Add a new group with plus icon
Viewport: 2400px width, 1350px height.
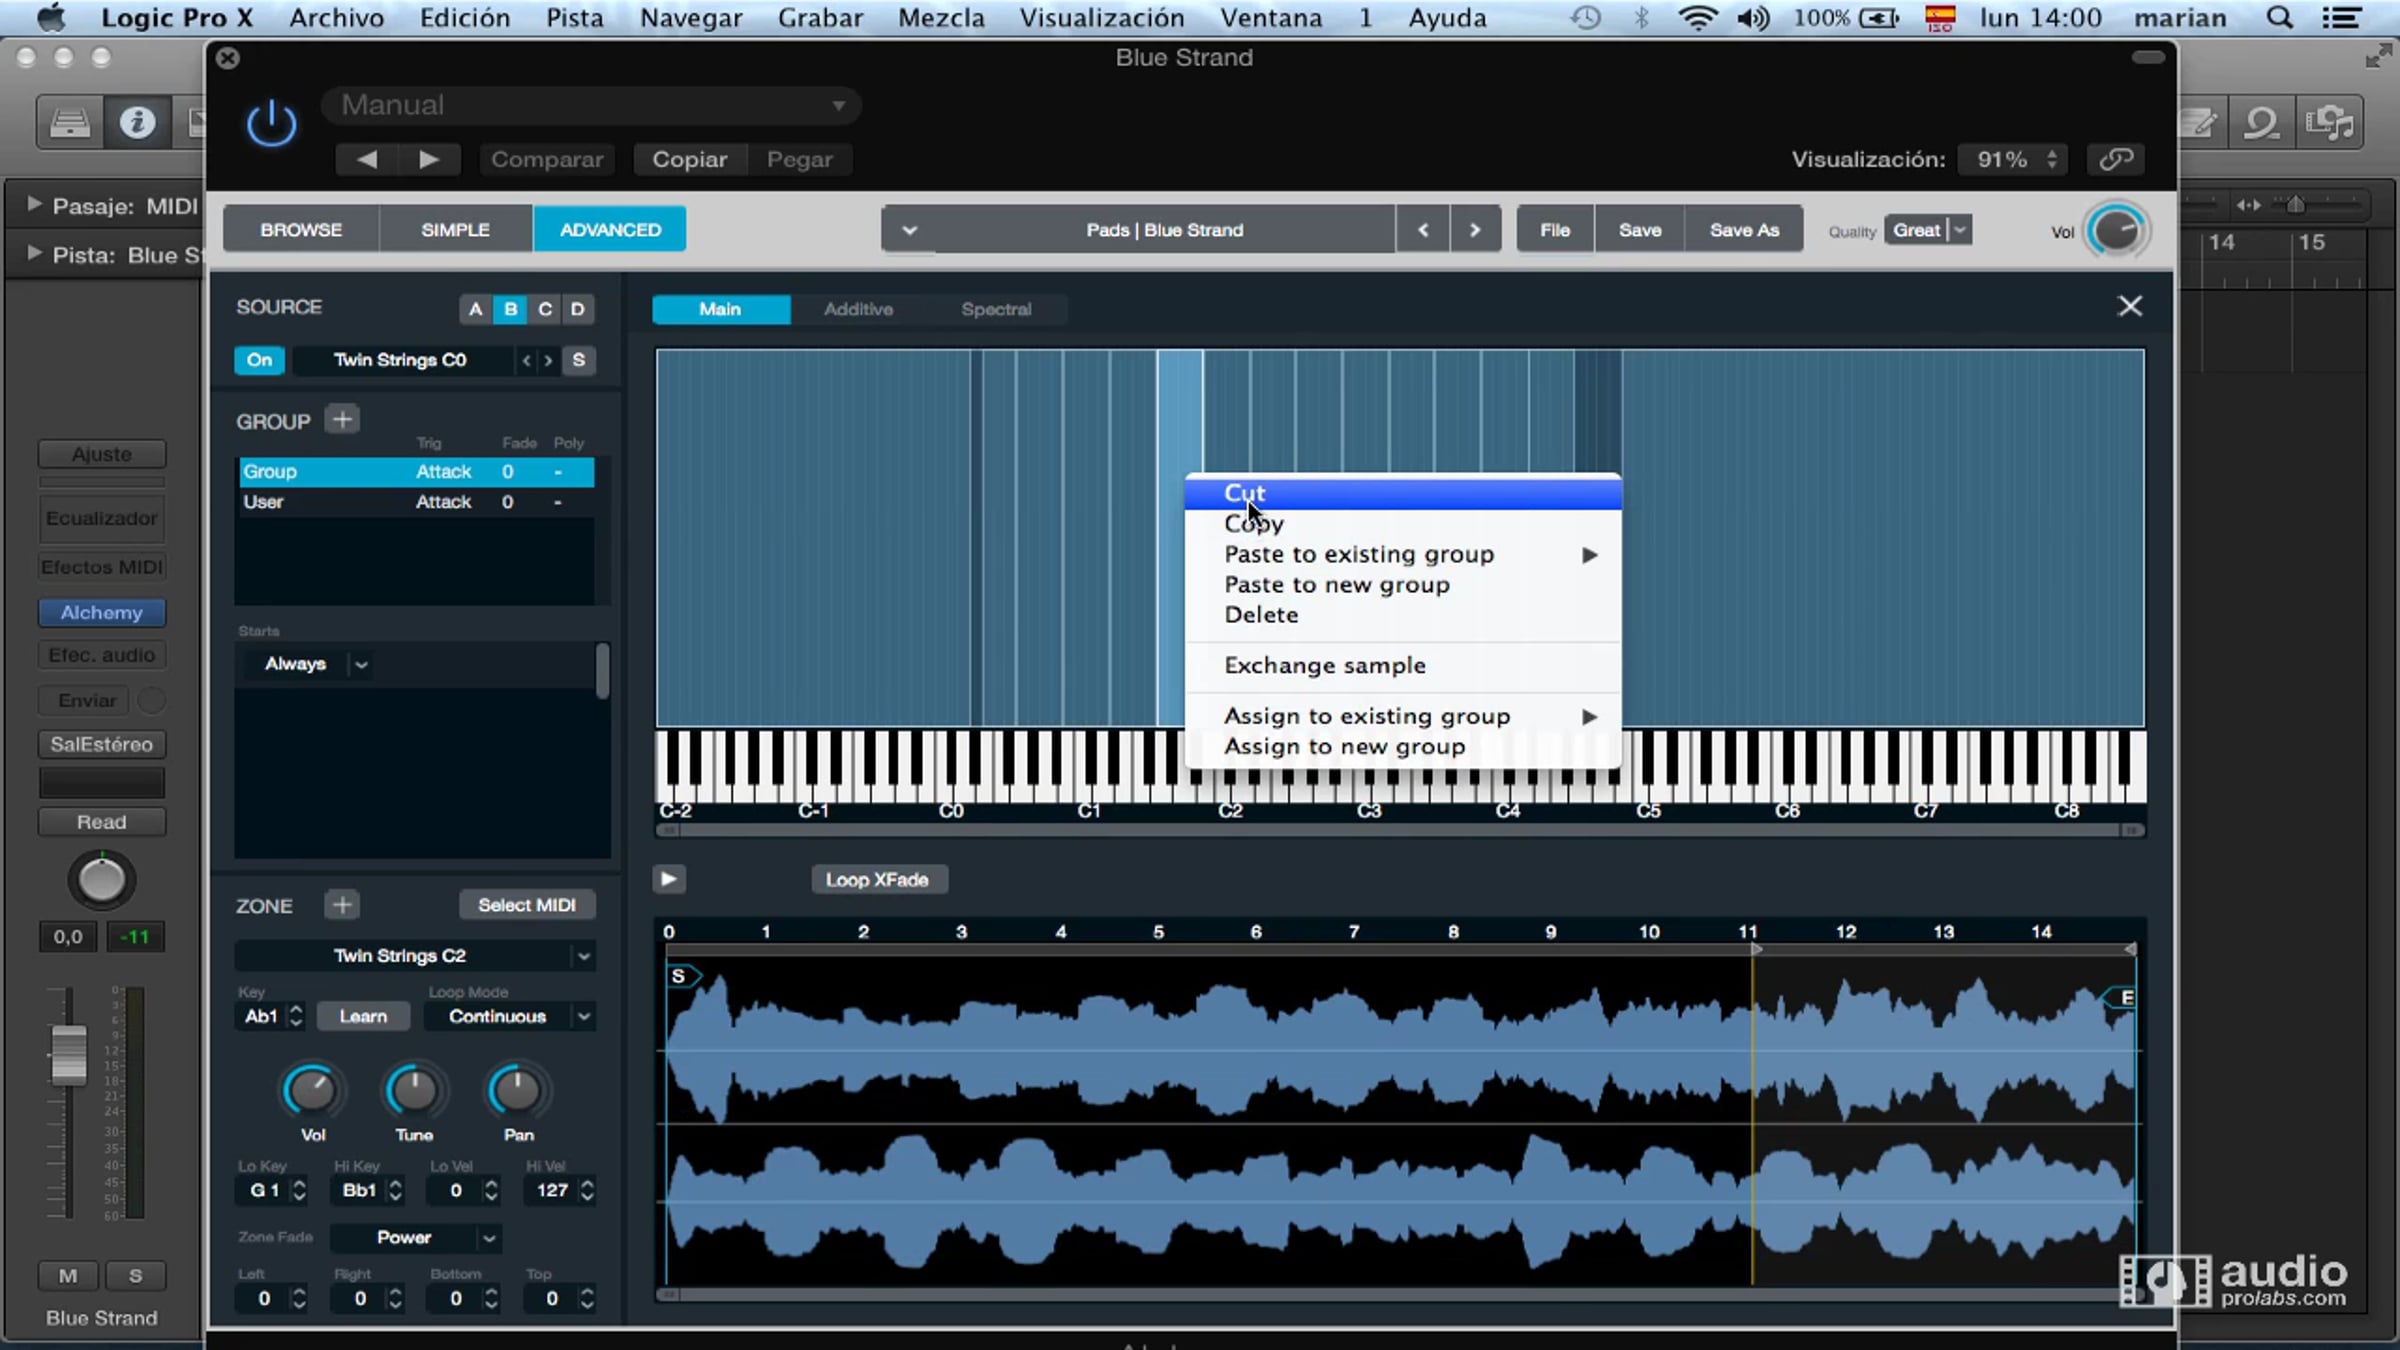[x=342, y=420]
